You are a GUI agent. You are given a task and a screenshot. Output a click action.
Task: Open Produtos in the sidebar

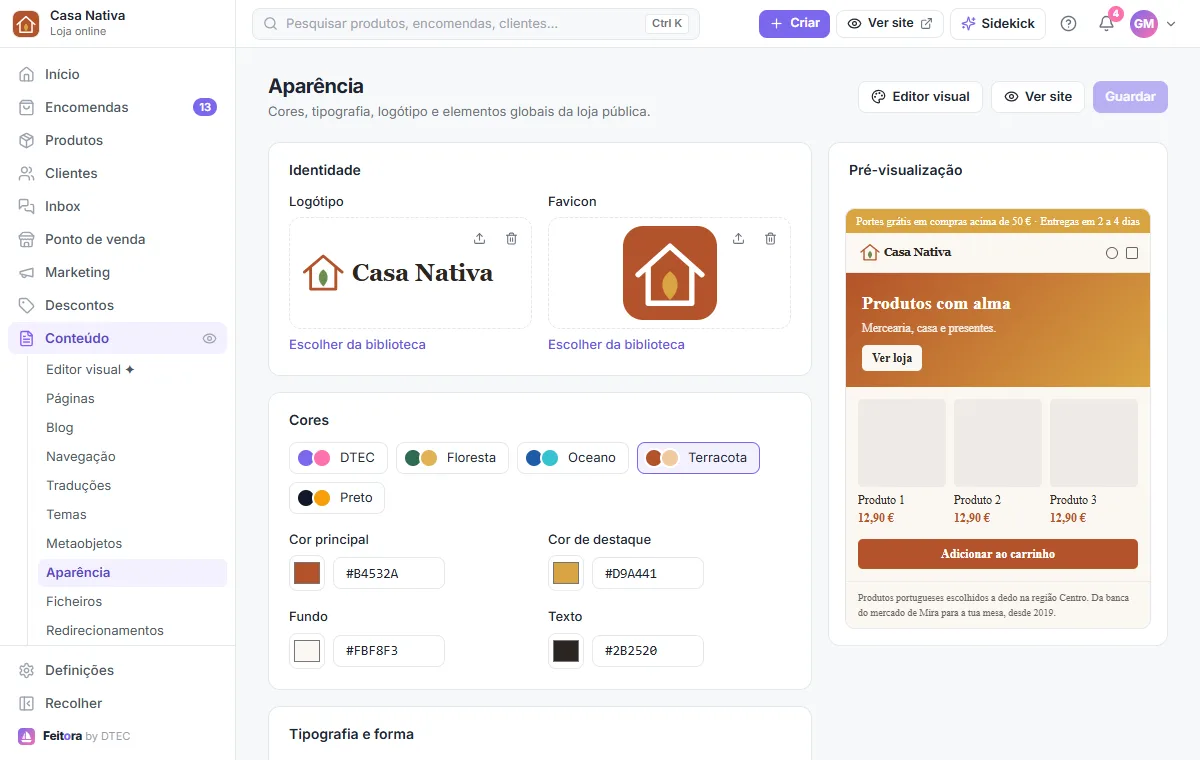click(118, 140)
